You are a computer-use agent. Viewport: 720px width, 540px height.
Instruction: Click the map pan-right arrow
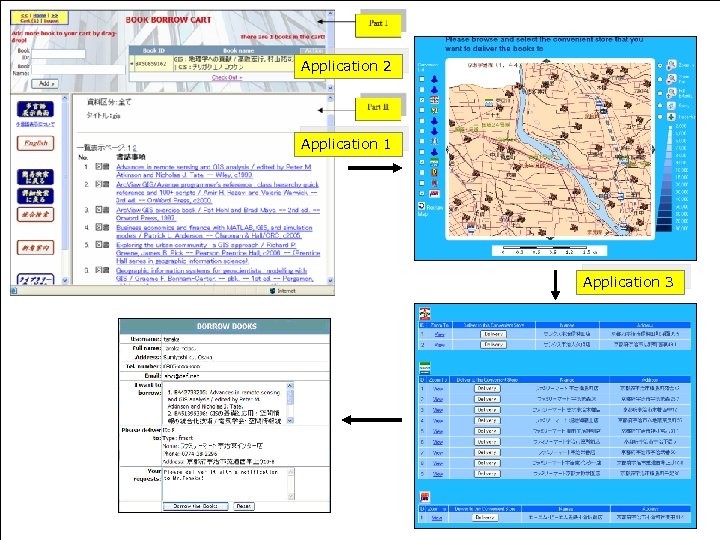point(652,149)
